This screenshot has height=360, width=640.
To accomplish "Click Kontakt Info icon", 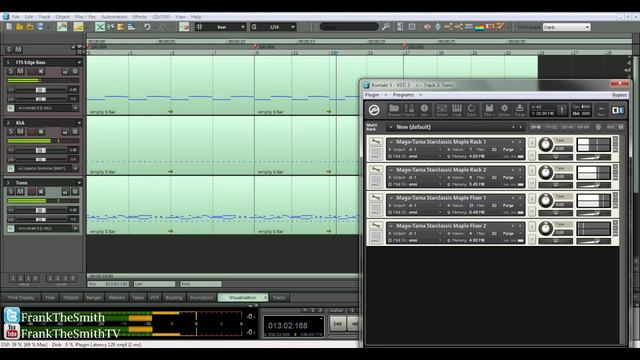I will [x=424, y=110].
